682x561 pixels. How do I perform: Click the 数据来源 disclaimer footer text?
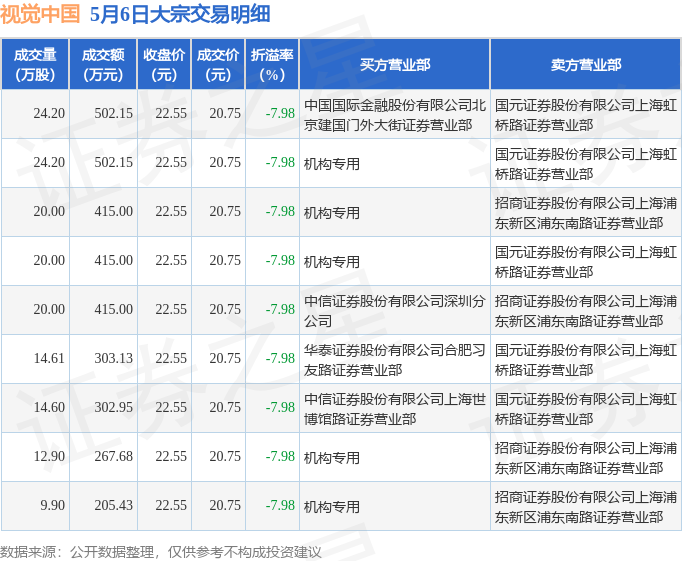[160, 552]
